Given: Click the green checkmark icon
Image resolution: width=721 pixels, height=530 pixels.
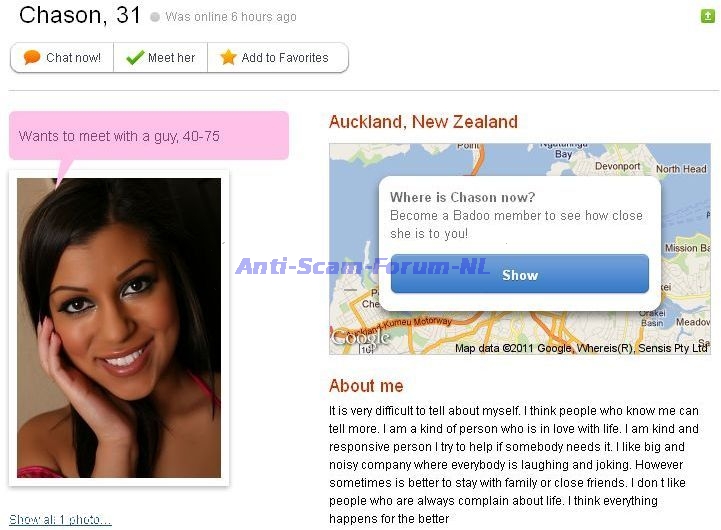Looking at the screenshot, I should (x=135, y=57).
